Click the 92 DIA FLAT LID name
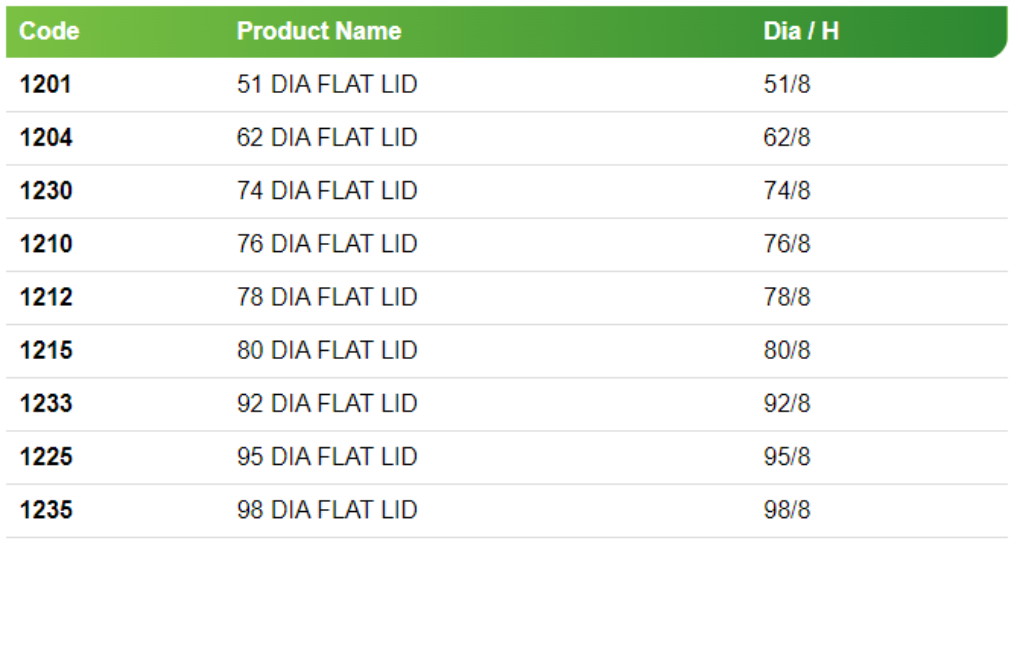The image size is (1024, 650). pos(327,404)
